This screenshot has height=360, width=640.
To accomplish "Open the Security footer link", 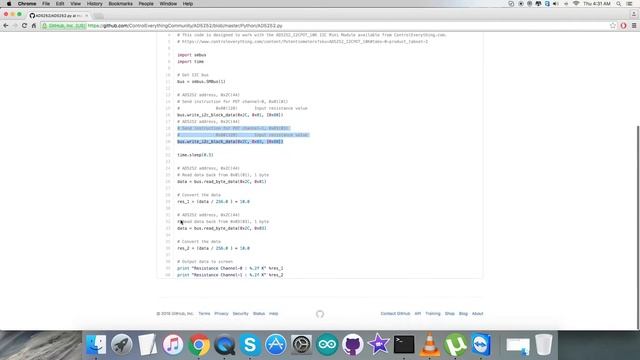I will point(240,313).
